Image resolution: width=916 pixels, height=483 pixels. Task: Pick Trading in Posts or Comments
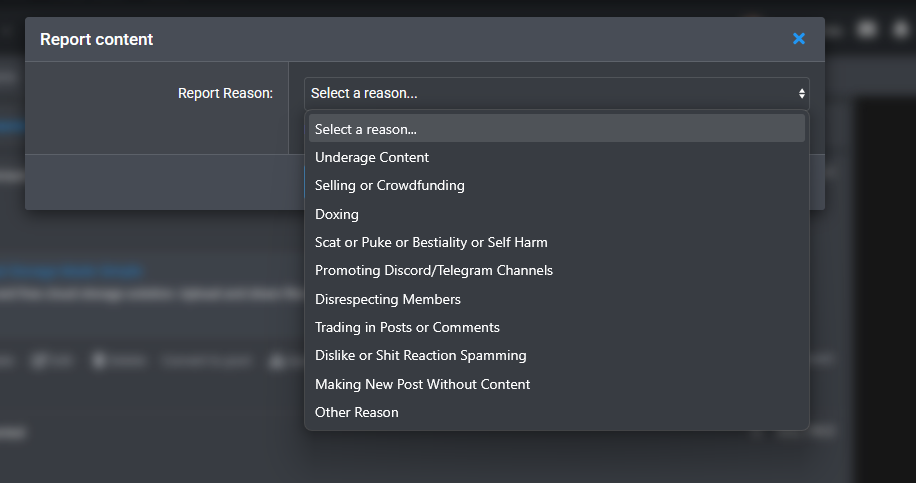[407, 327]
